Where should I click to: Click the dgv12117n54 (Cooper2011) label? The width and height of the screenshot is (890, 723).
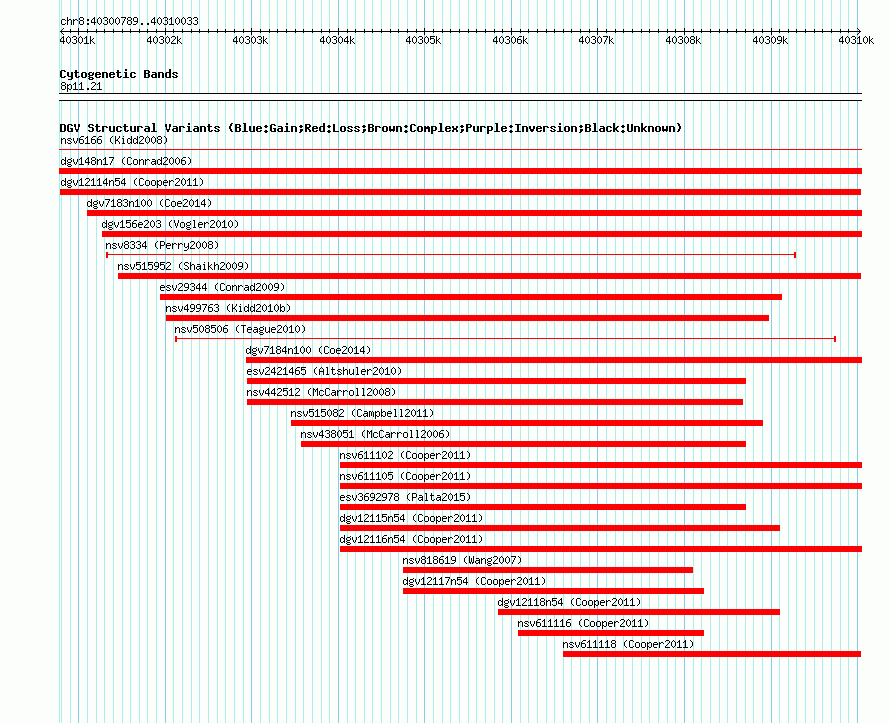(475, 581)
